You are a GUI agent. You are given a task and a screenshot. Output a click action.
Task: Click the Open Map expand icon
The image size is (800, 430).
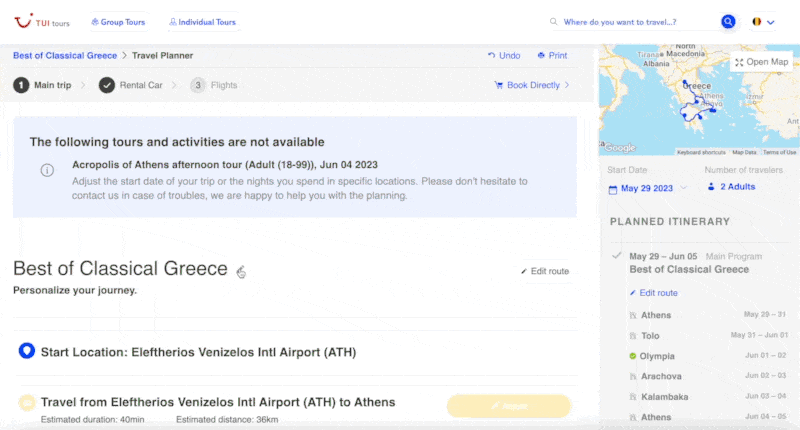pos(739,62)
